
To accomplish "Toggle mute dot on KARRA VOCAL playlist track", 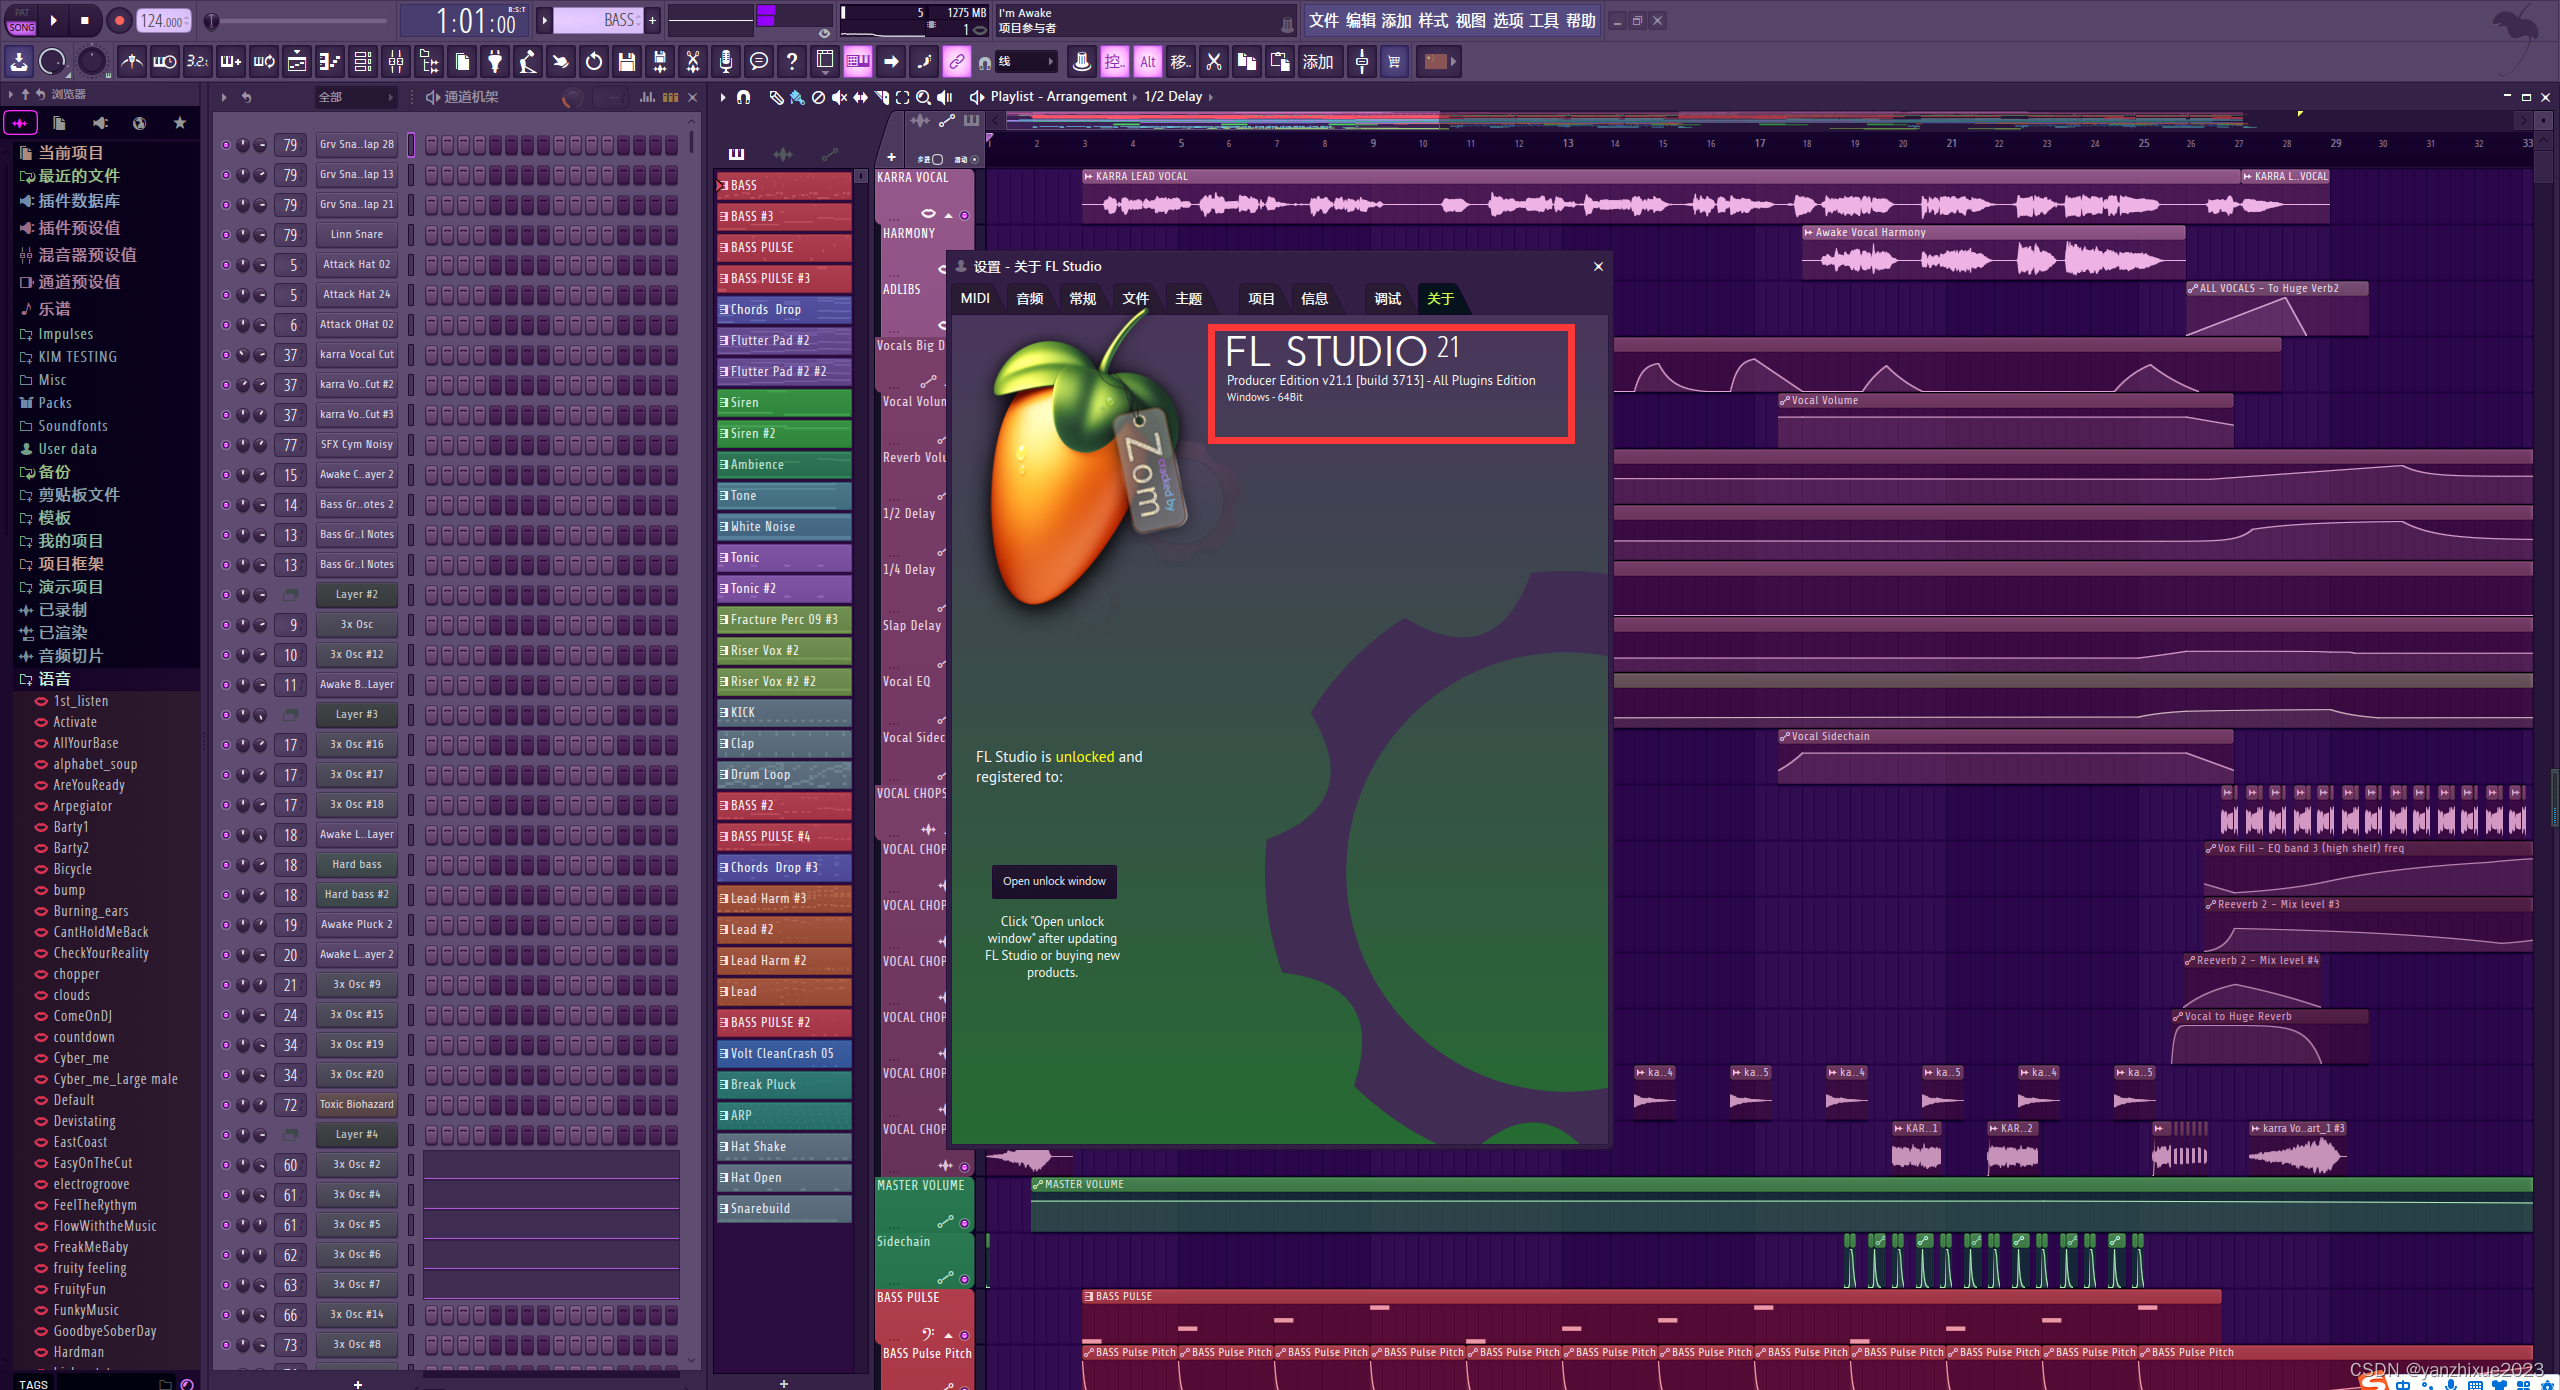I will click(x=964, y=215).
